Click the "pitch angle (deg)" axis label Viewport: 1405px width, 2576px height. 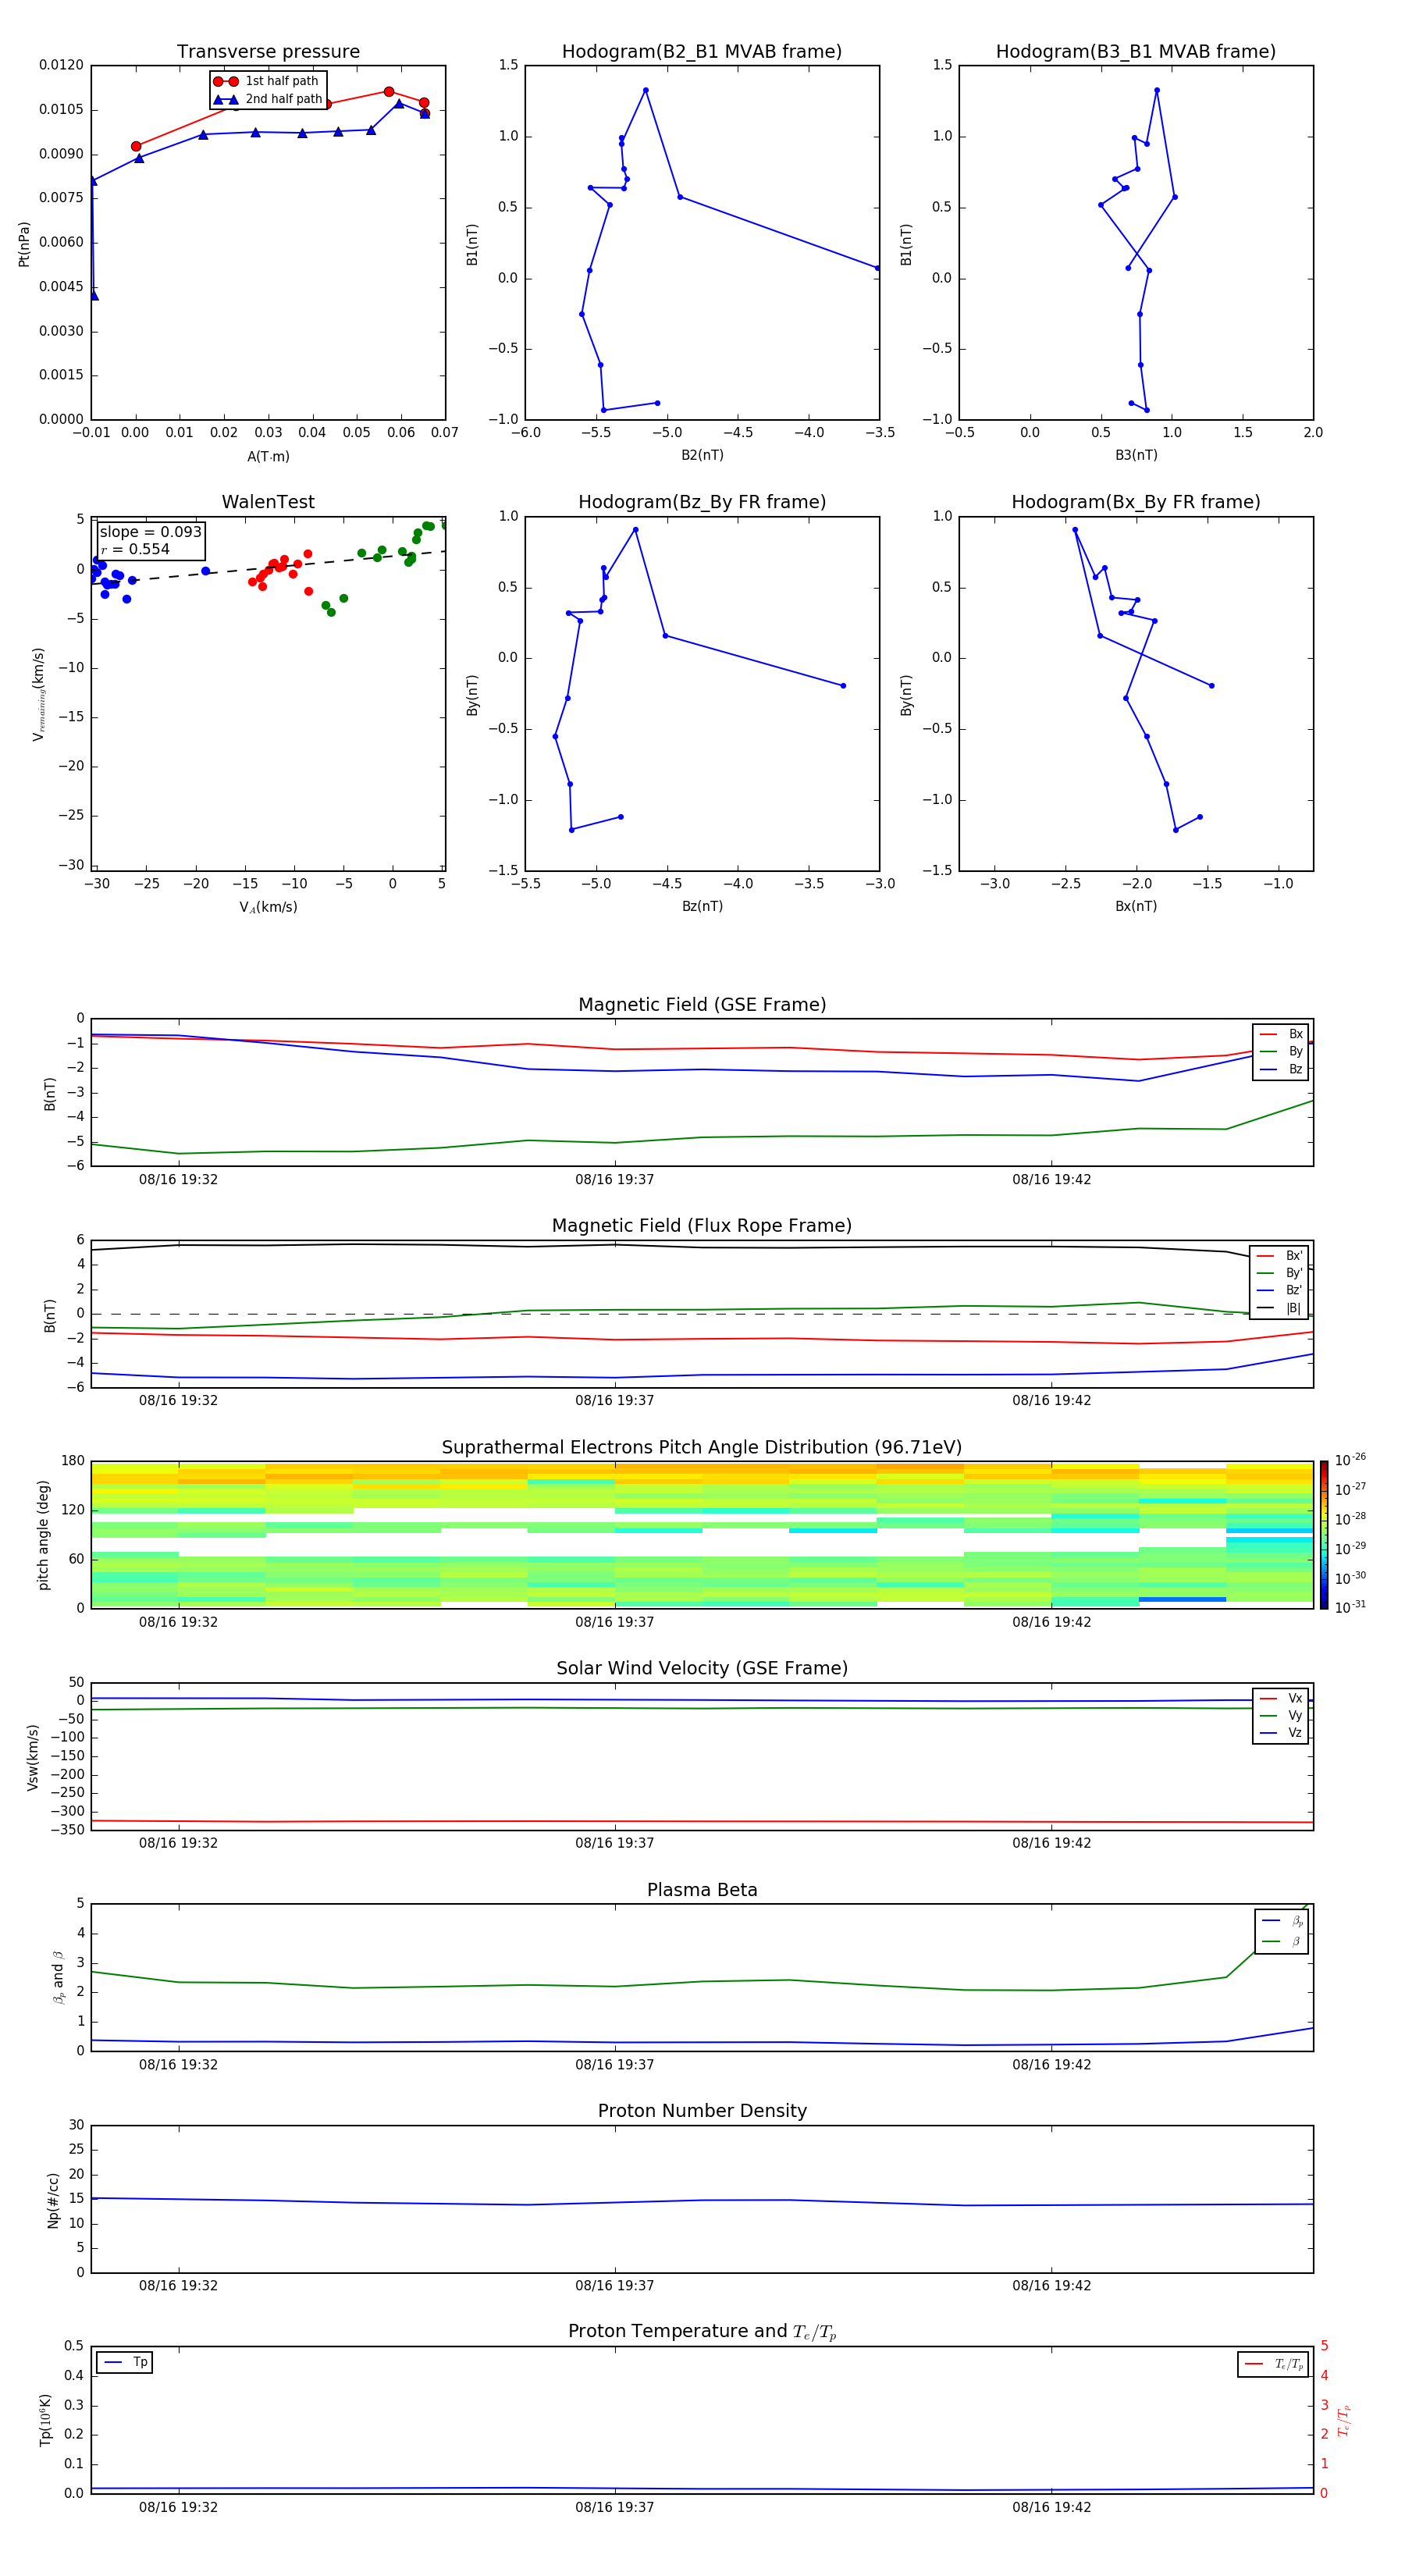pyautogui.click(x=43, y=1535)
